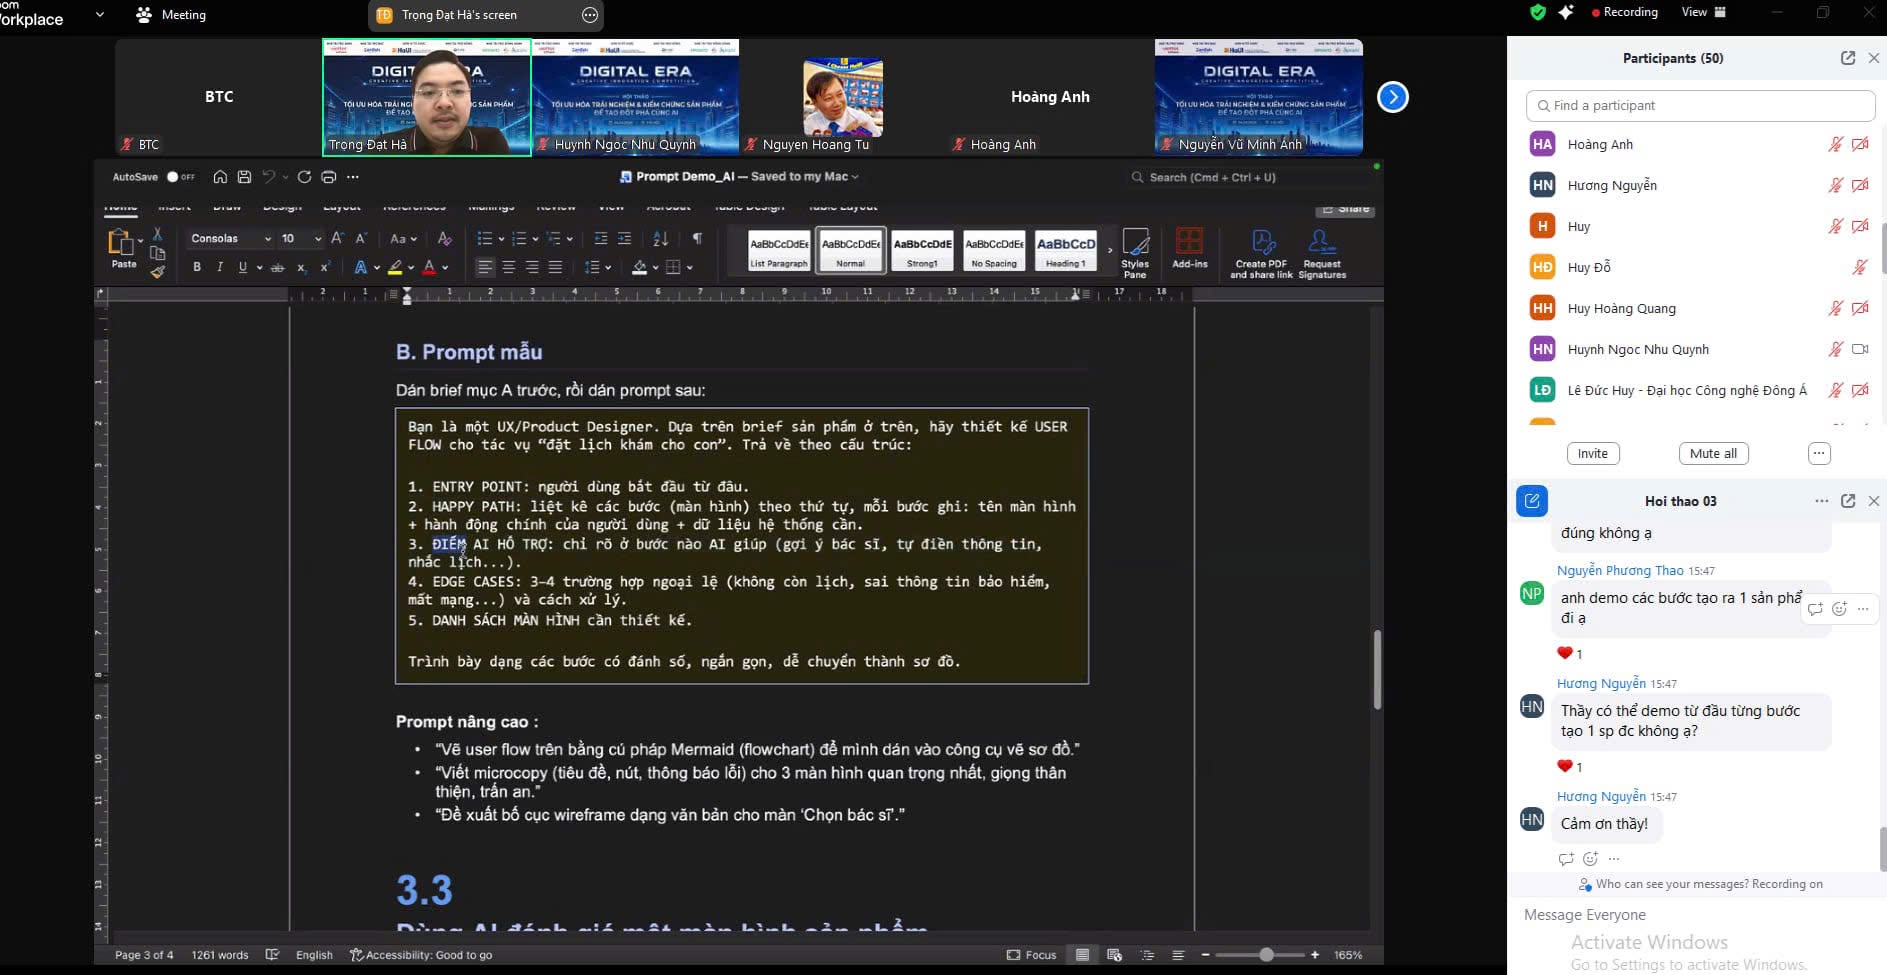Image resolution: width=1887 pixels, height=975 pixels.
Task: Apply subscript formatting
Action: [x=300, y=267]
